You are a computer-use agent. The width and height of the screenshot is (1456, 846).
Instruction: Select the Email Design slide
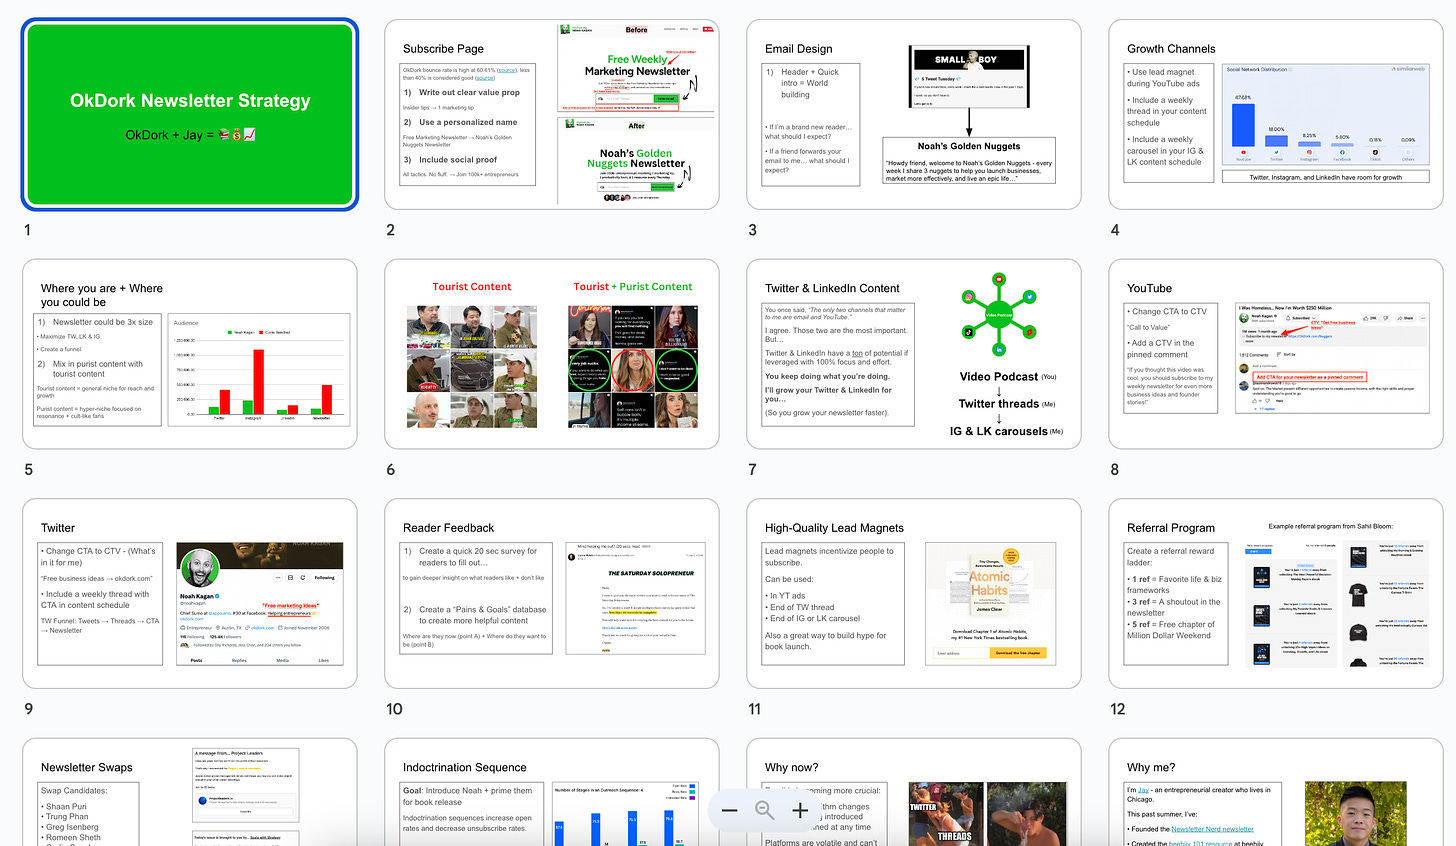914,114
